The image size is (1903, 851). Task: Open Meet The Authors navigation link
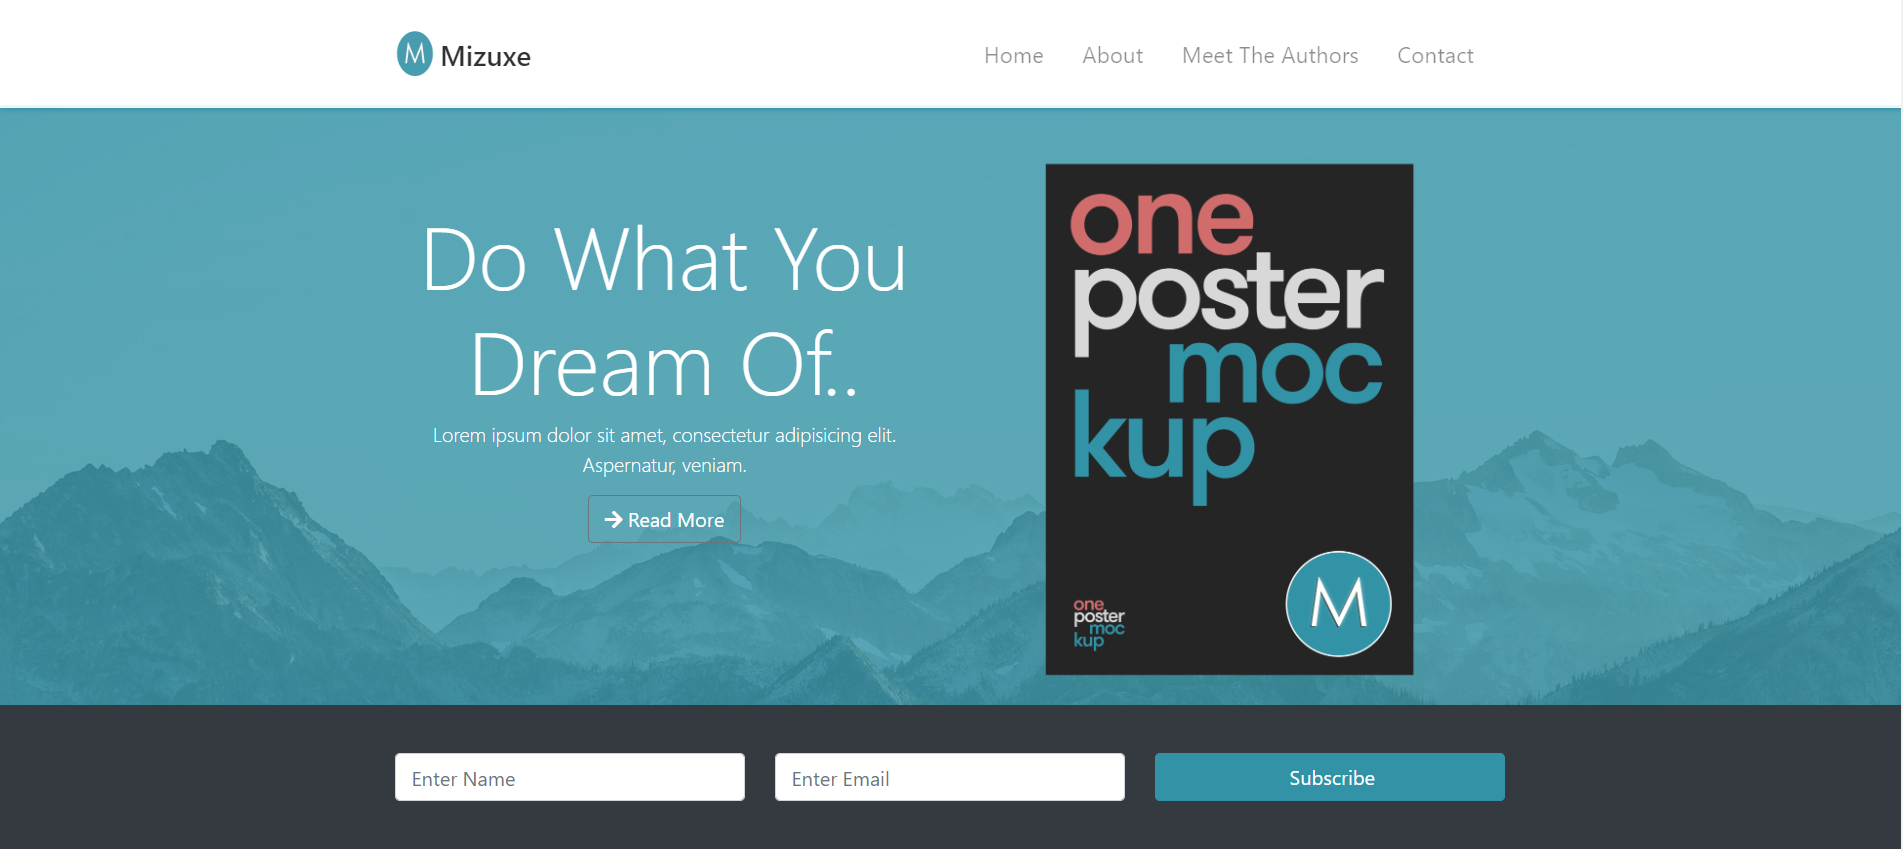pyautogui.click(x=1270, y=56)
